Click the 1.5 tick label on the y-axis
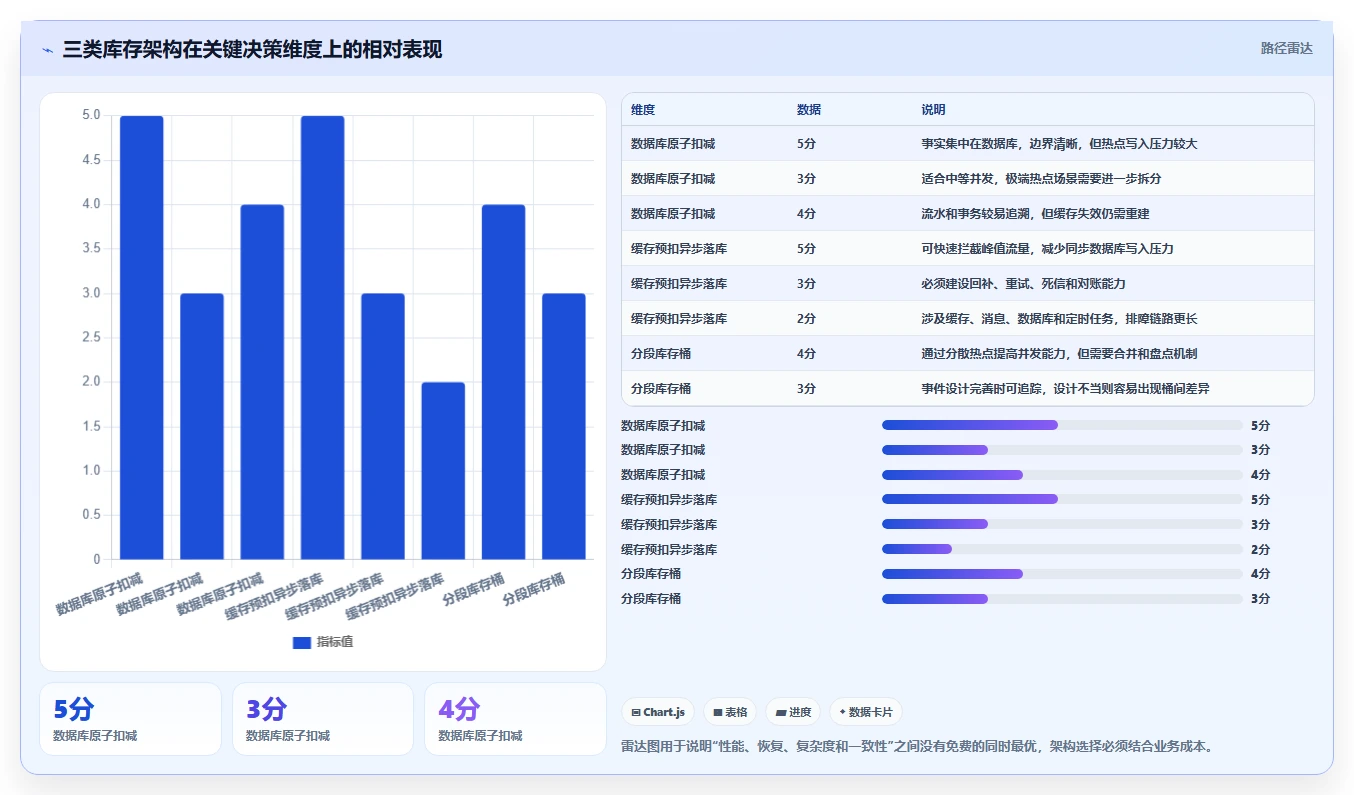 pos(90,426)
